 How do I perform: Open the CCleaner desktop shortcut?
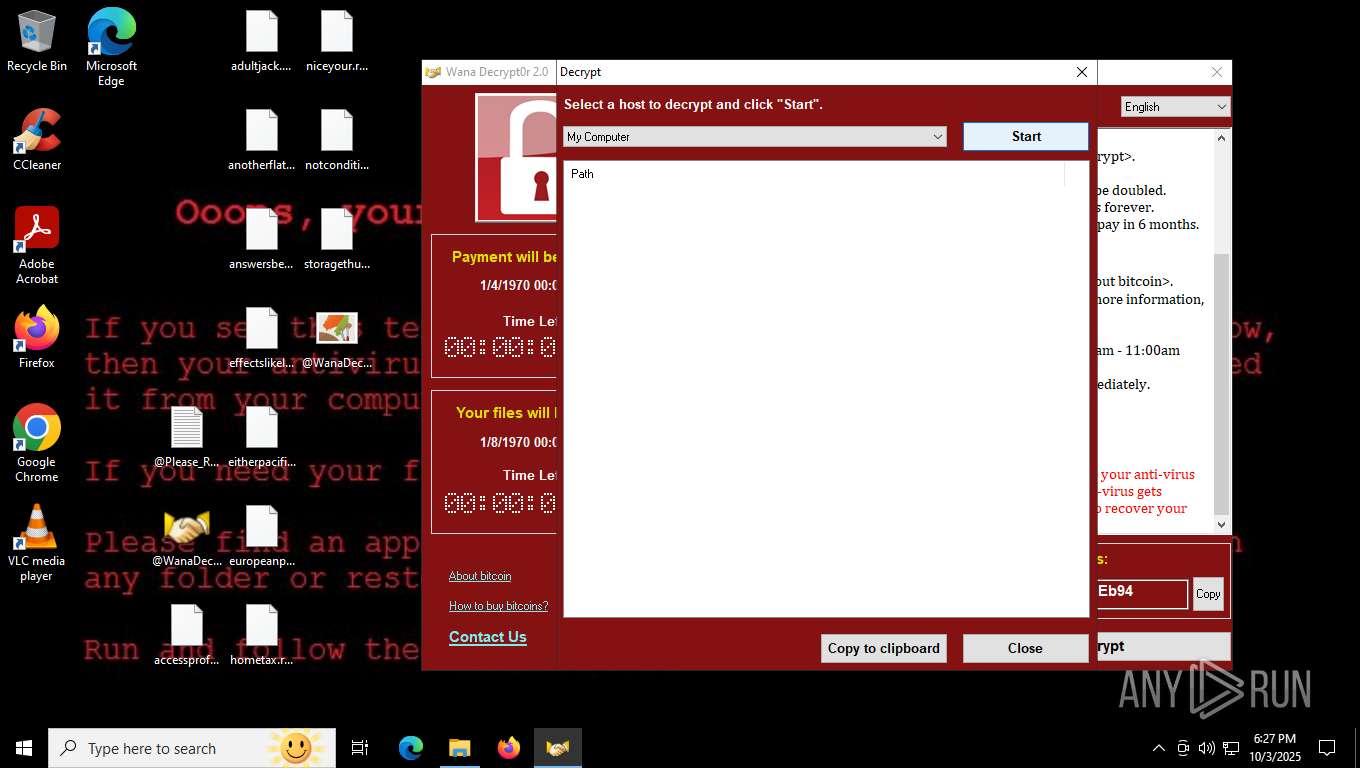click(37, 140)
